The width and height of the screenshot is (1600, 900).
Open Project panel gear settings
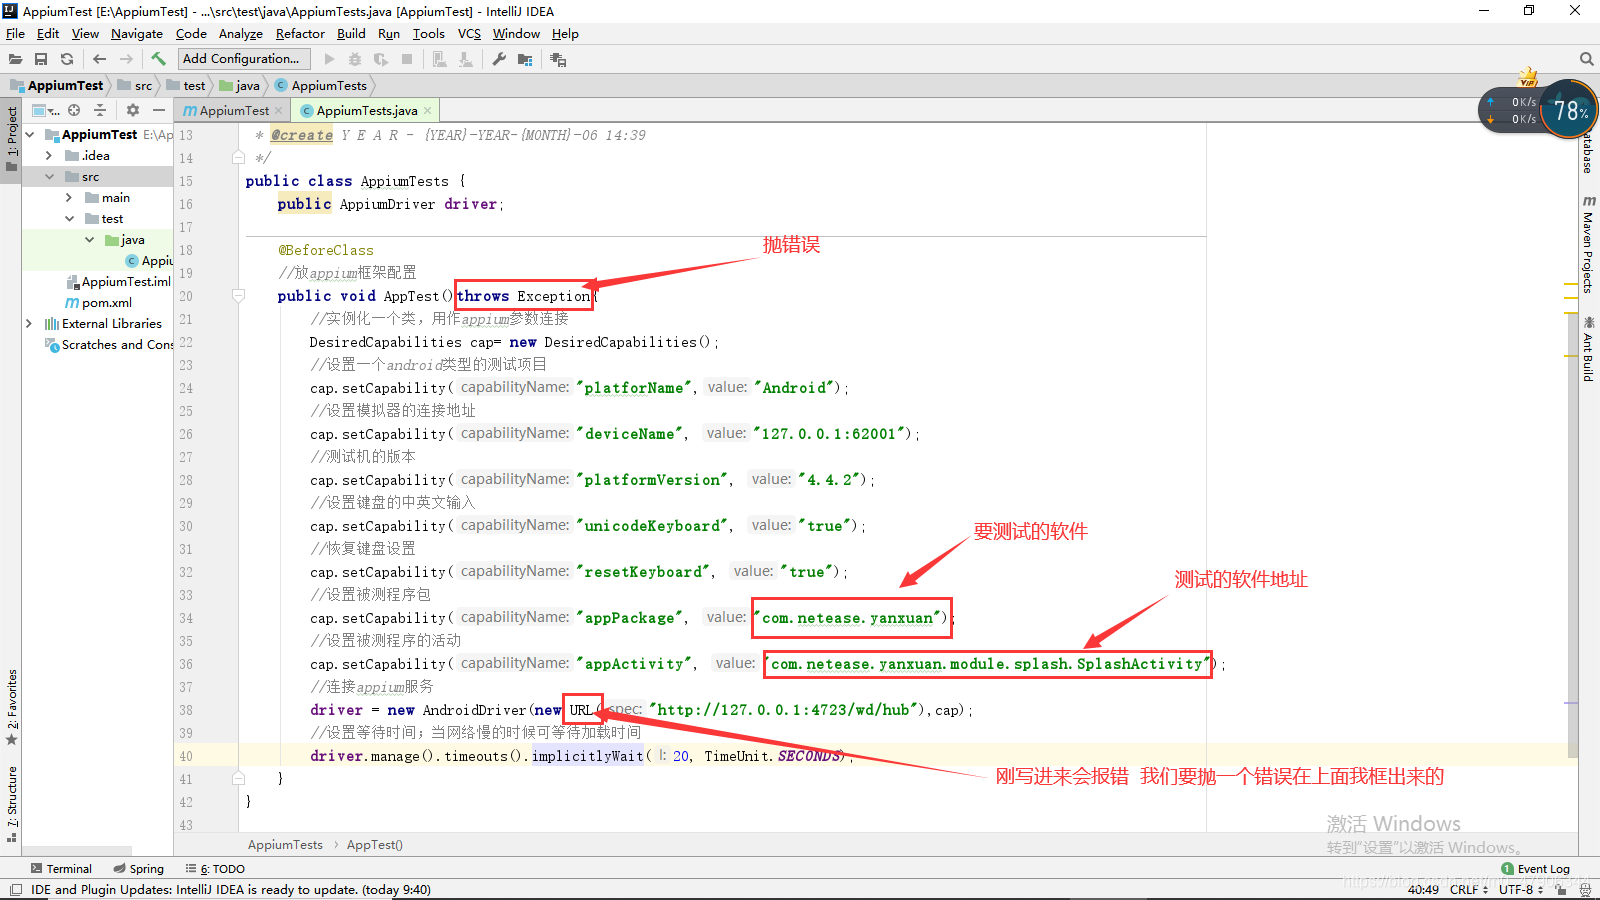tap(132, 110)
